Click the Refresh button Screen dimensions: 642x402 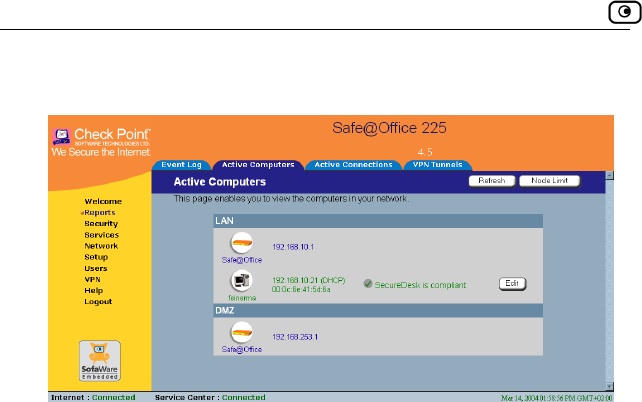[492, 181]
